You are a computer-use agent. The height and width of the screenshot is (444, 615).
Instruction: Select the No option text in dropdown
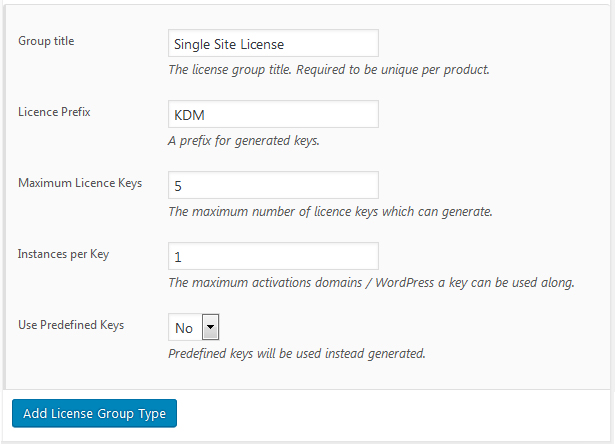(184, 328)
